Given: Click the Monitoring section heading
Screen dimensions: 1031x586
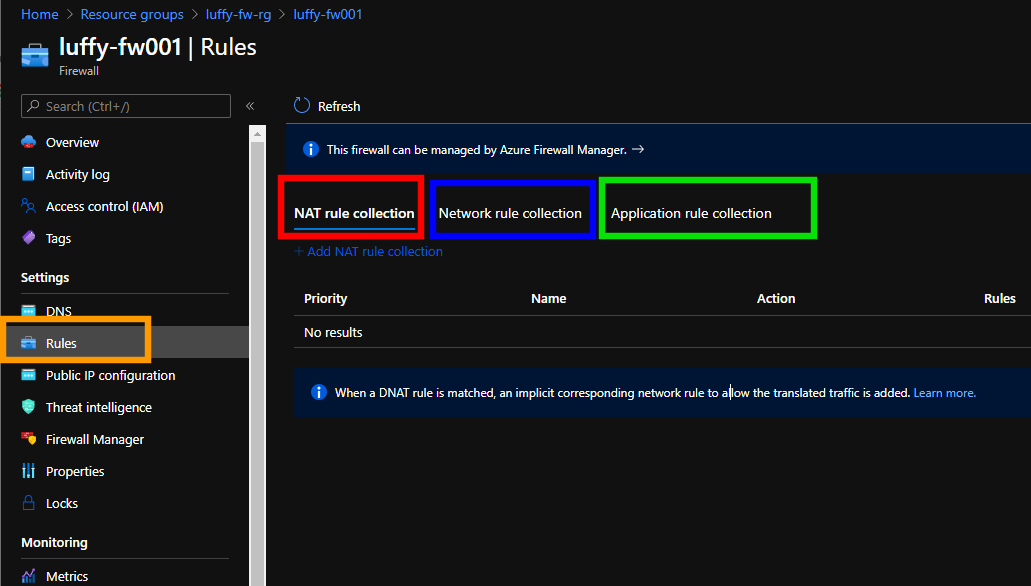Looking at the screenshot, I should tap(54, 543).
